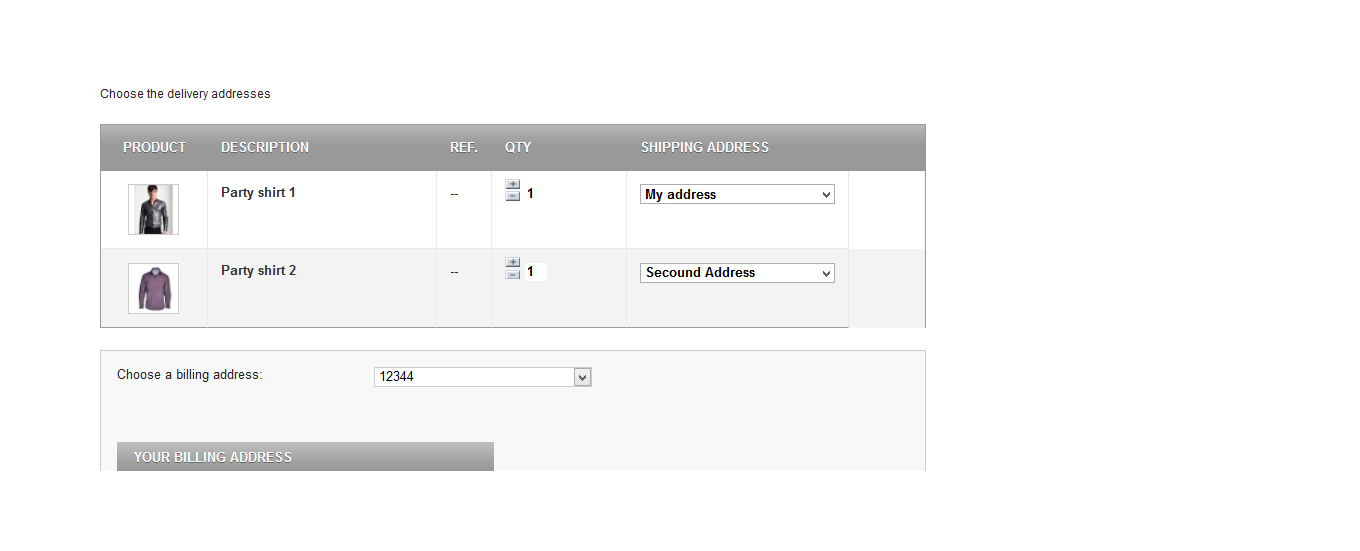Click the DESCRIPTION column header
1360x551 pixels.
[x=265, y=147]
